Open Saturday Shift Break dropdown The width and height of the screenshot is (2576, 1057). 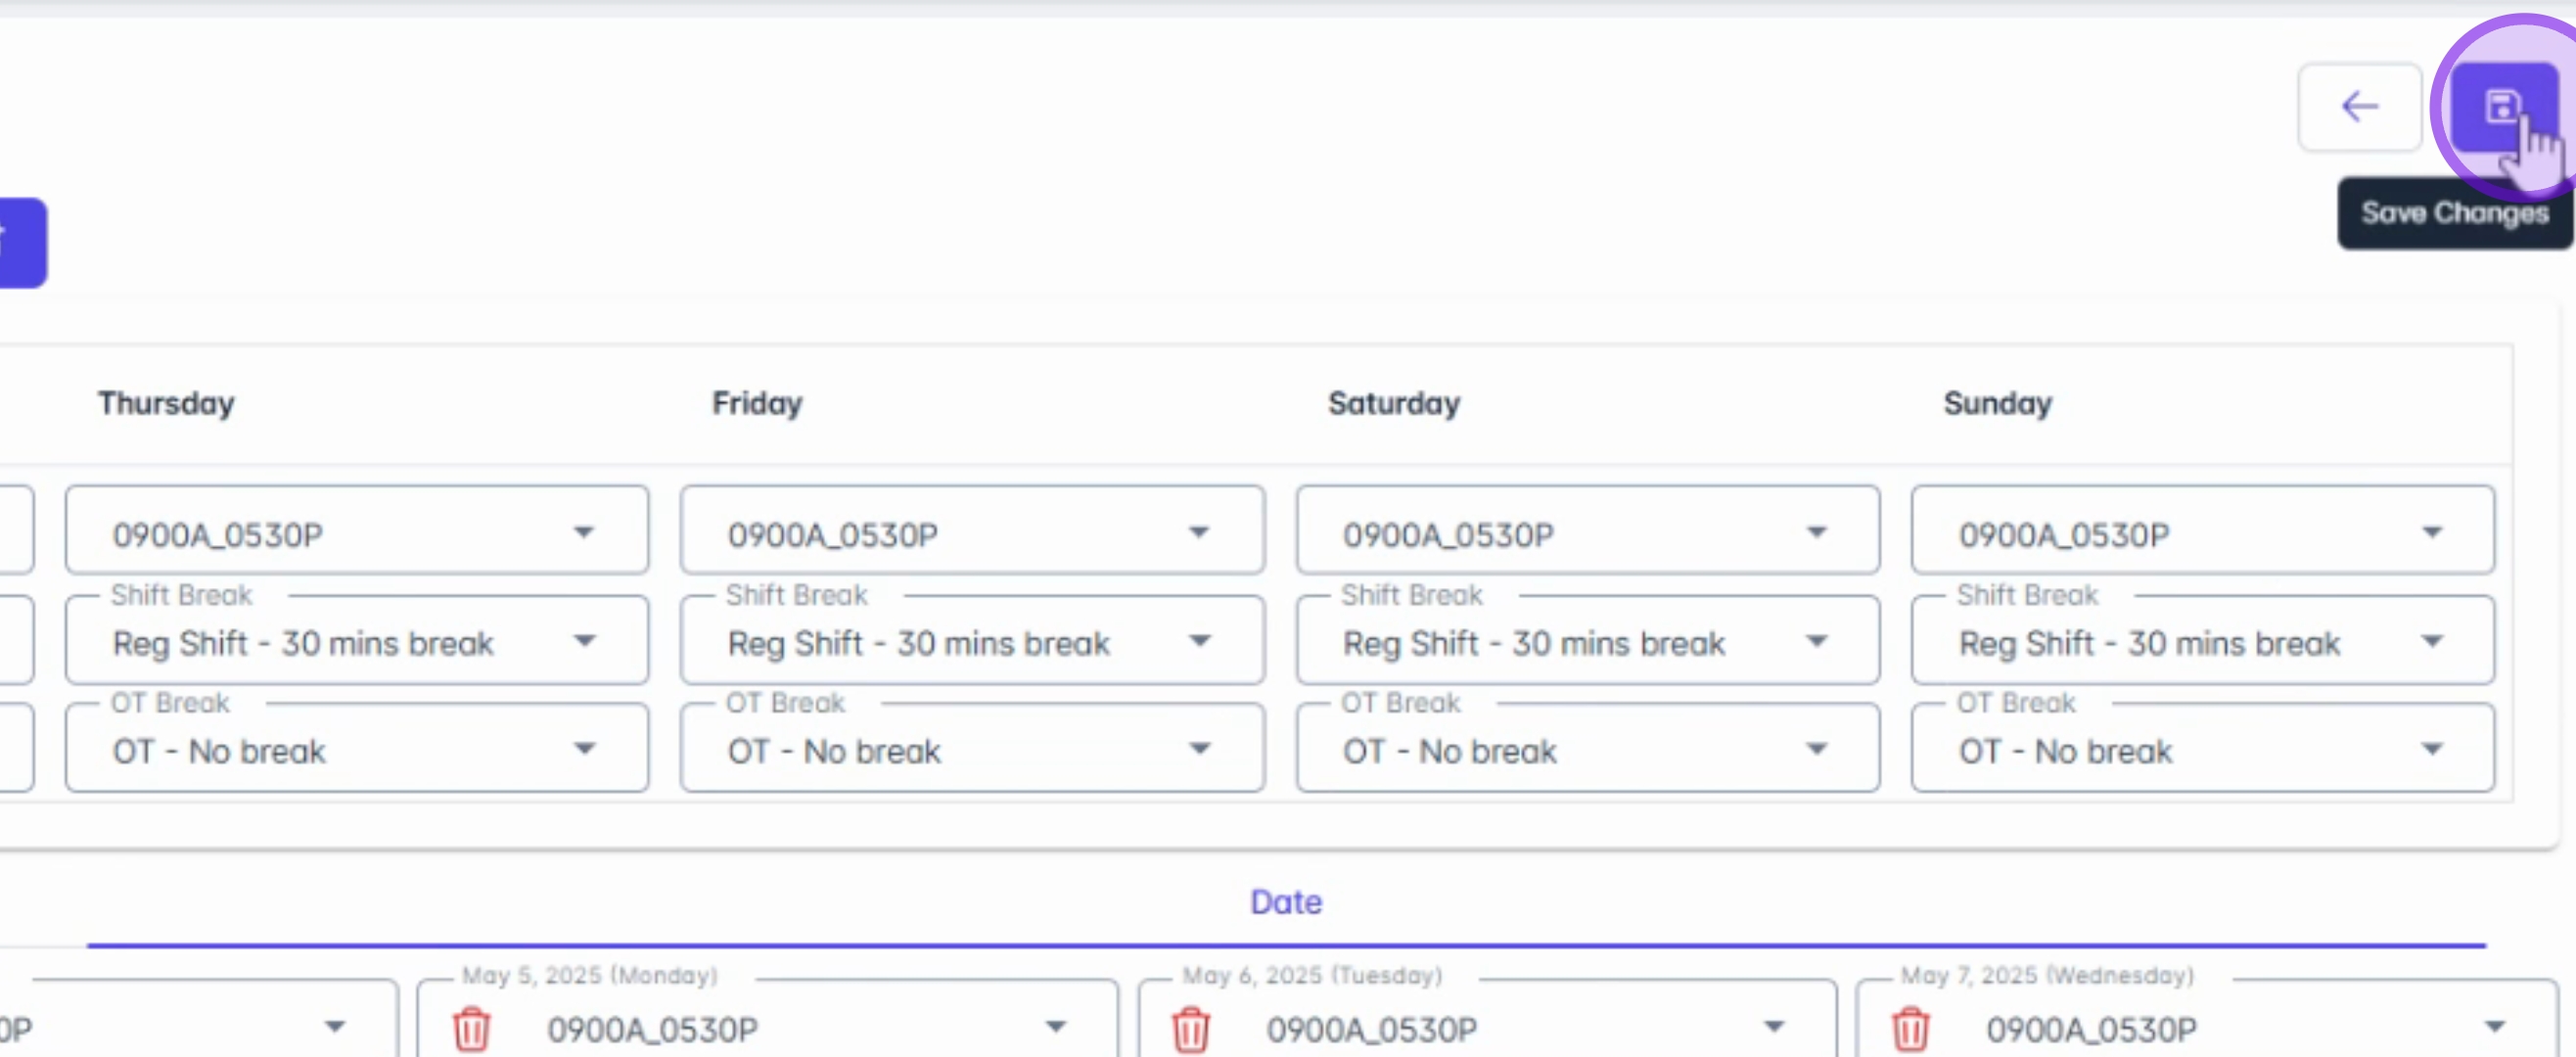1815,641
